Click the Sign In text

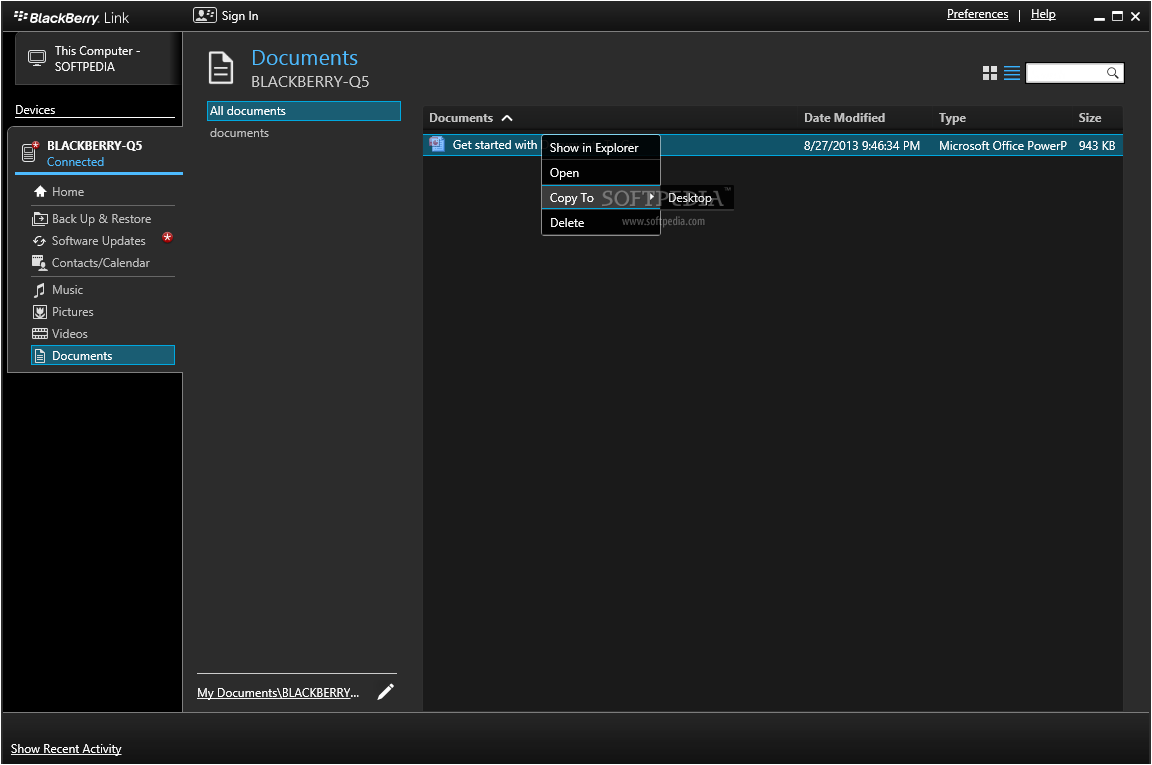coord(240,15)
